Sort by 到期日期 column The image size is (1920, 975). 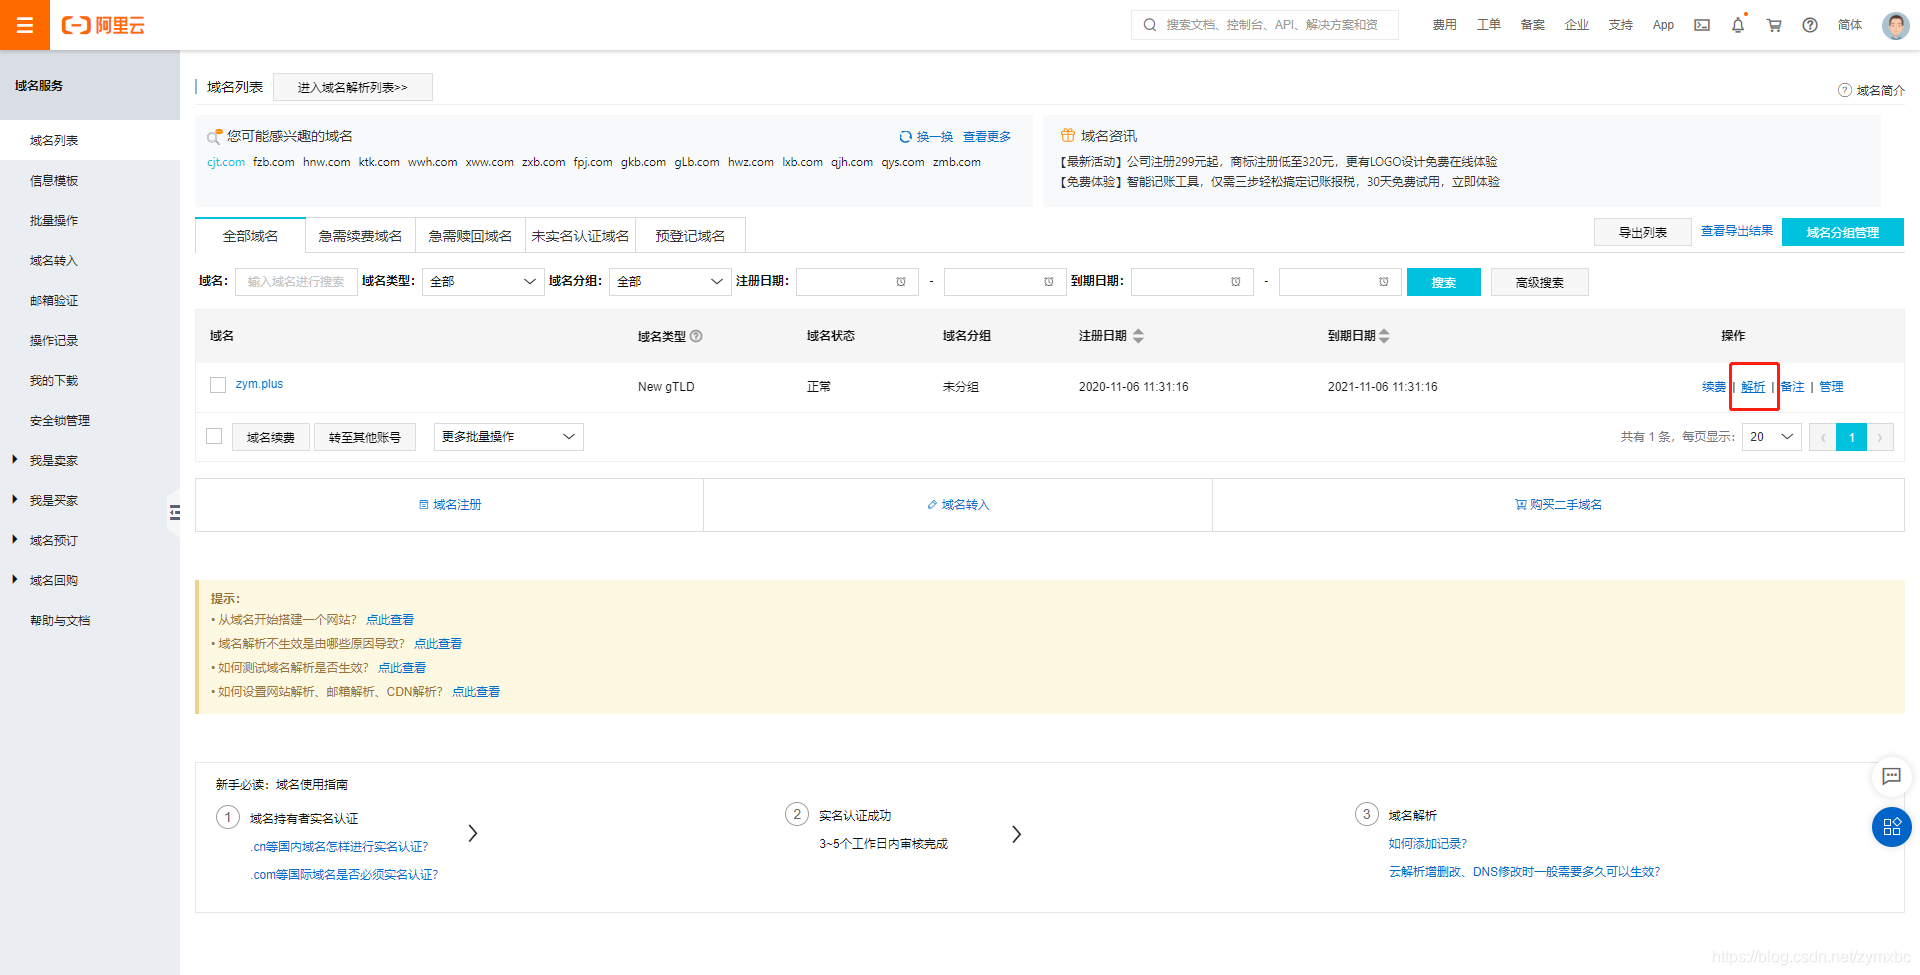(x=1384, y=336)
